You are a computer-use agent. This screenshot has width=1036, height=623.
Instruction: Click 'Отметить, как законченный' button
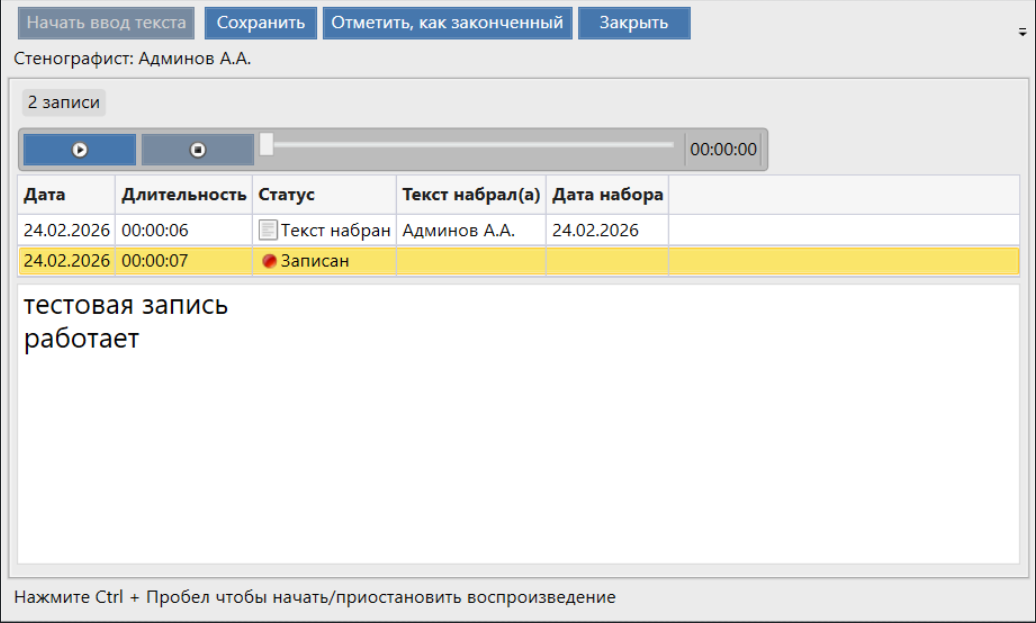pyautogui.click(x=447, y=23)
